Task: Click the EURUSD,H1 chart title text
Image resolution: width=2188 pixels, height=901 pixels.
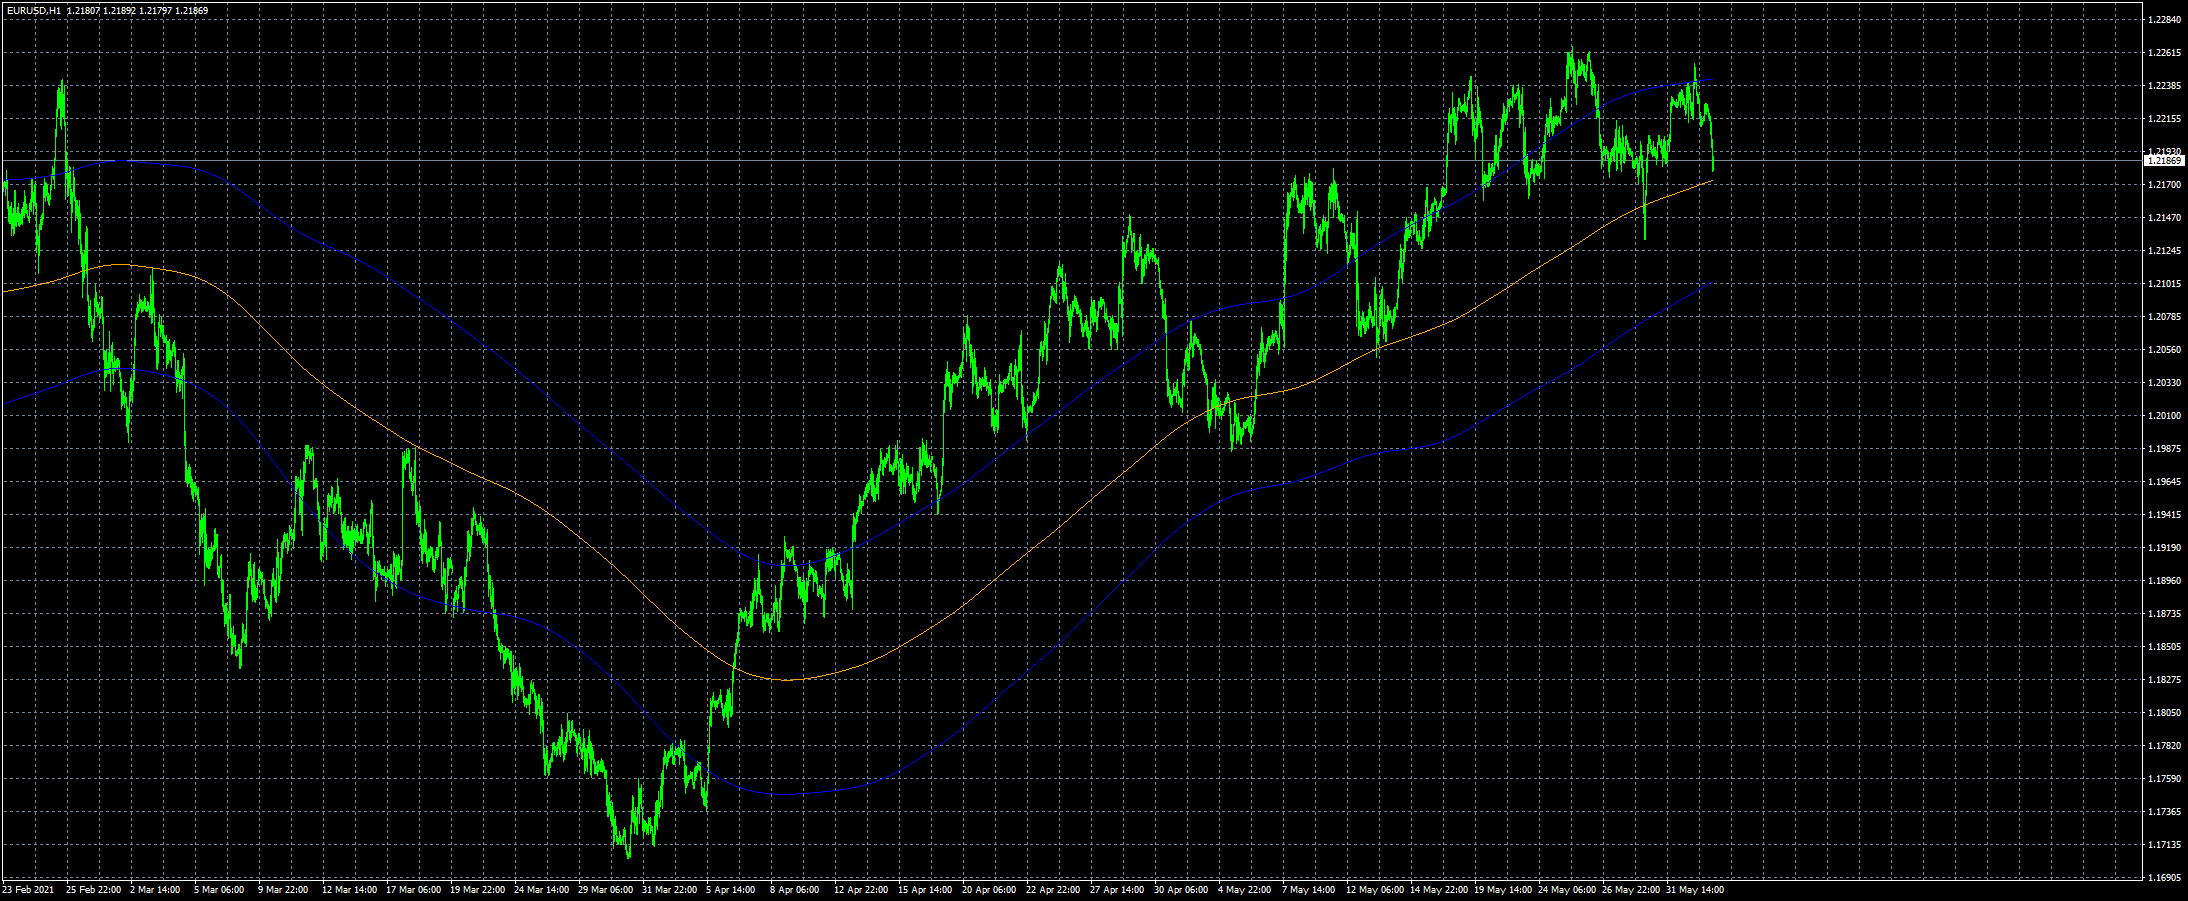Action: [32, 10]
